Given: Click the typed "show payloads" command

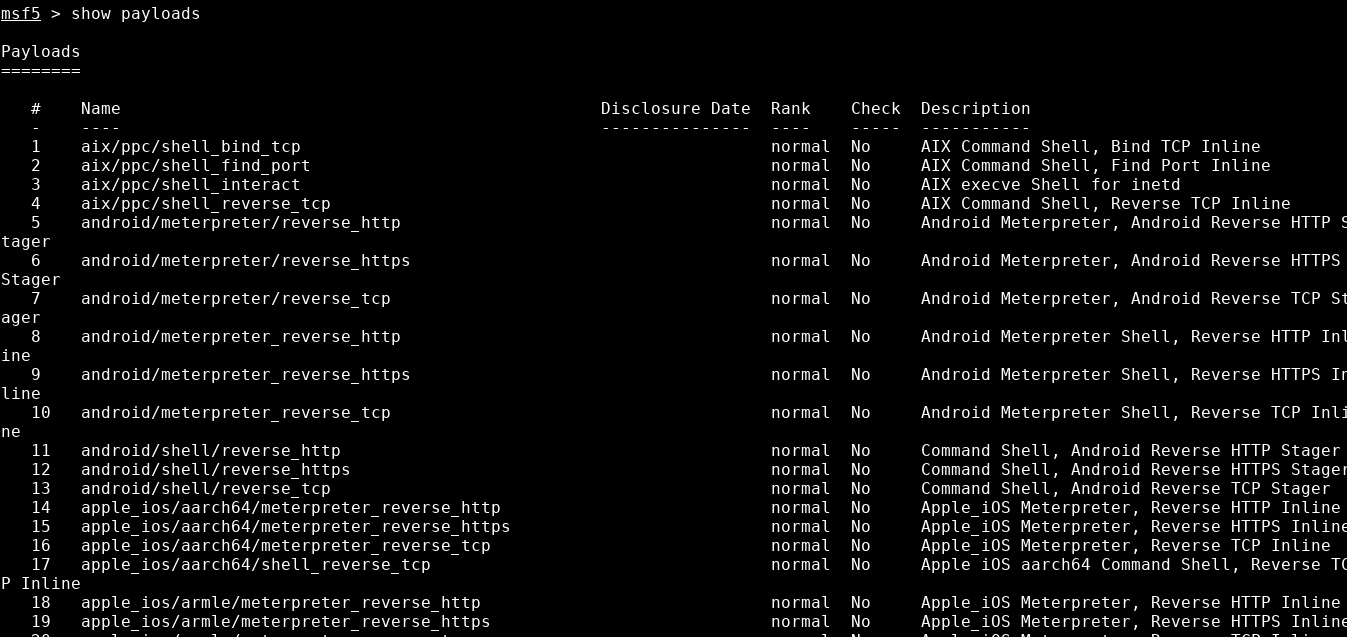Looking at the screenshot, I should 135,14.
